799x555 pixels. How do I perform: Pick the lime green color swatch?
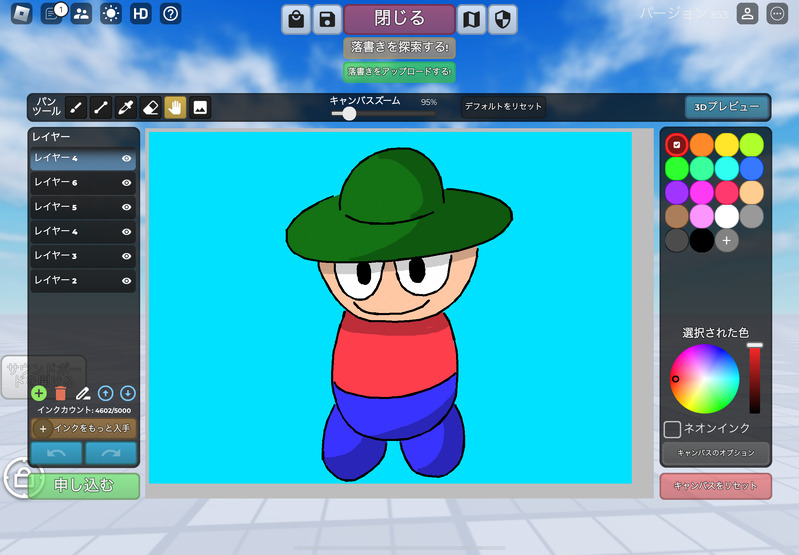pos(752,145)
